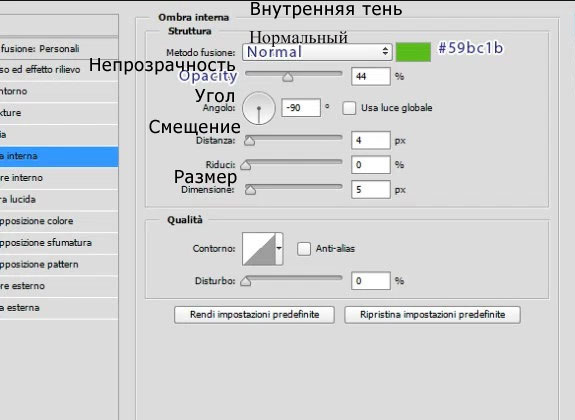Click the Contorno contour thumbnail

tap(259, 249)
